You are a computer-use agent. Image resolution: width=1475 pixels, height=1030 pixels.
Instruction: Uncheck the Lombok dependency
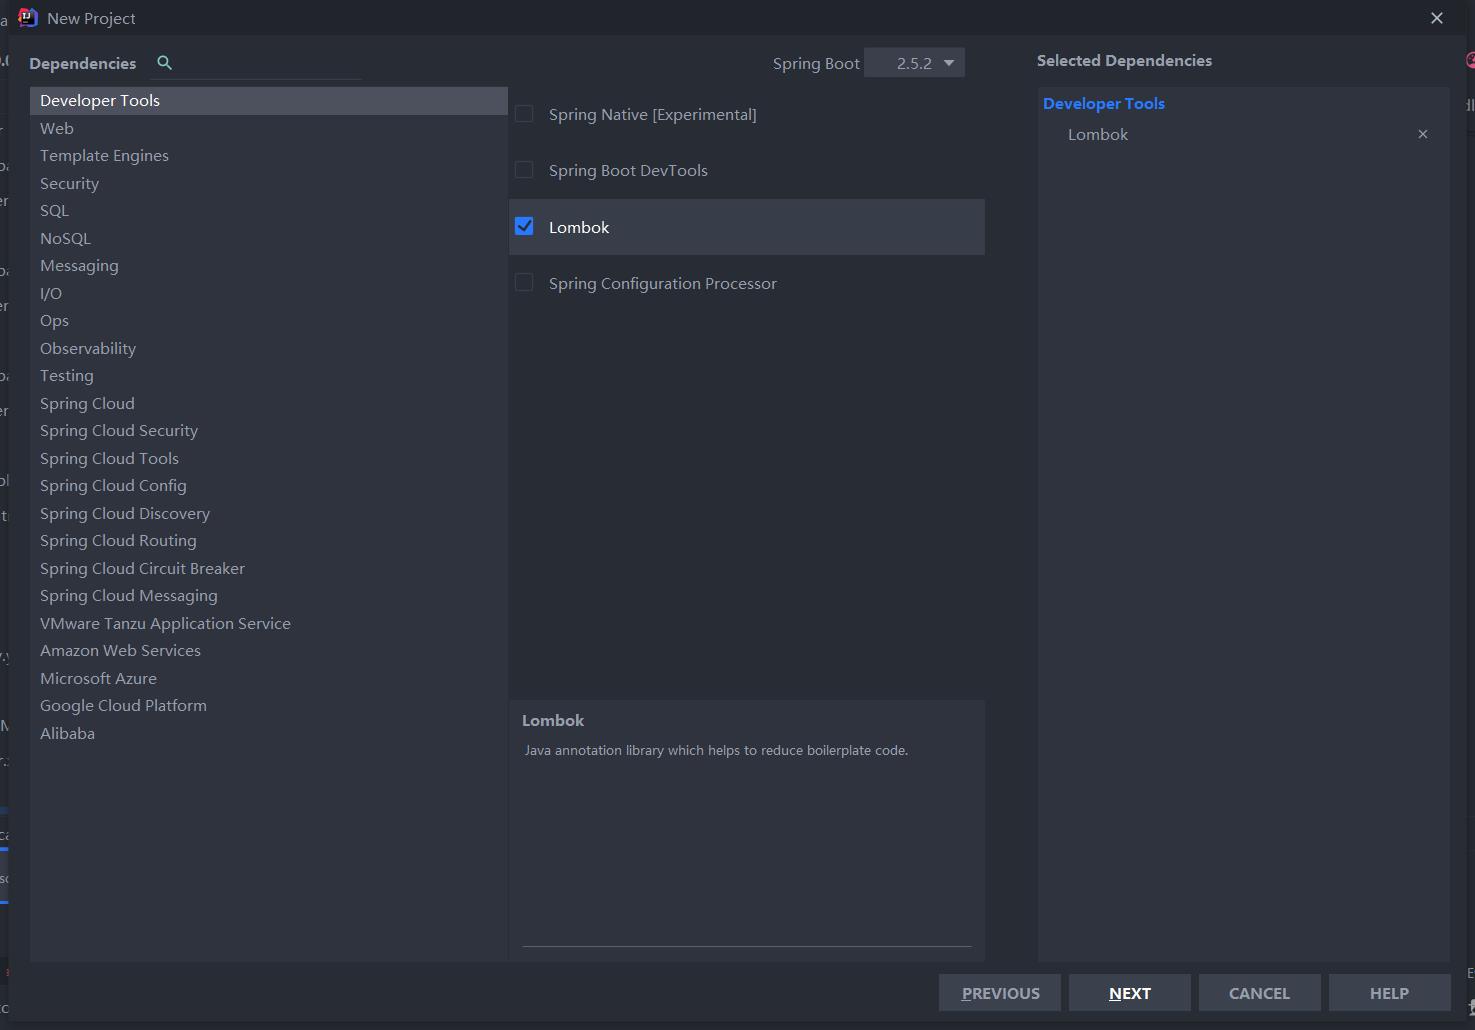[x=524, y=226]
